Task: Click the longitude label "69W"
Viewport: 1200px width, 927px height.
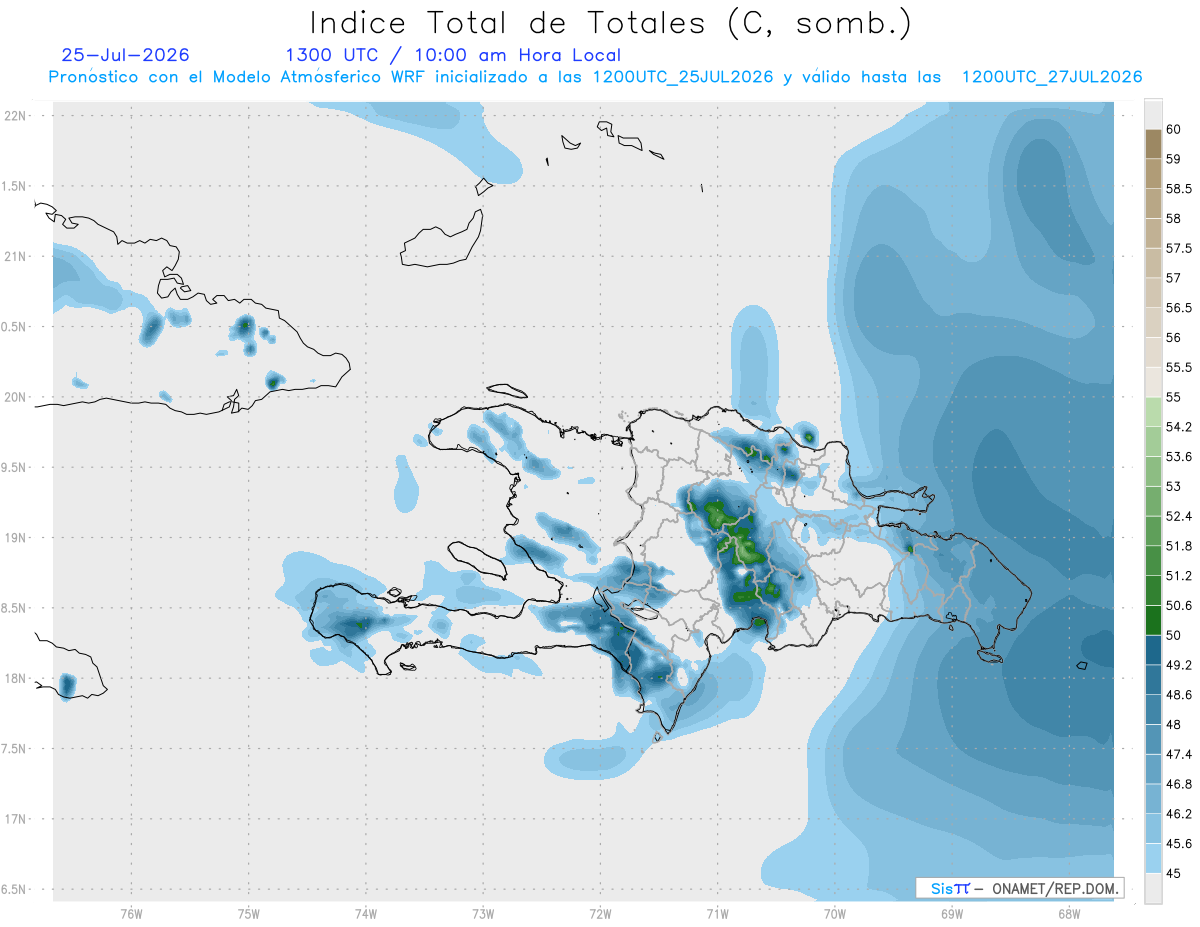Action: 952,914
